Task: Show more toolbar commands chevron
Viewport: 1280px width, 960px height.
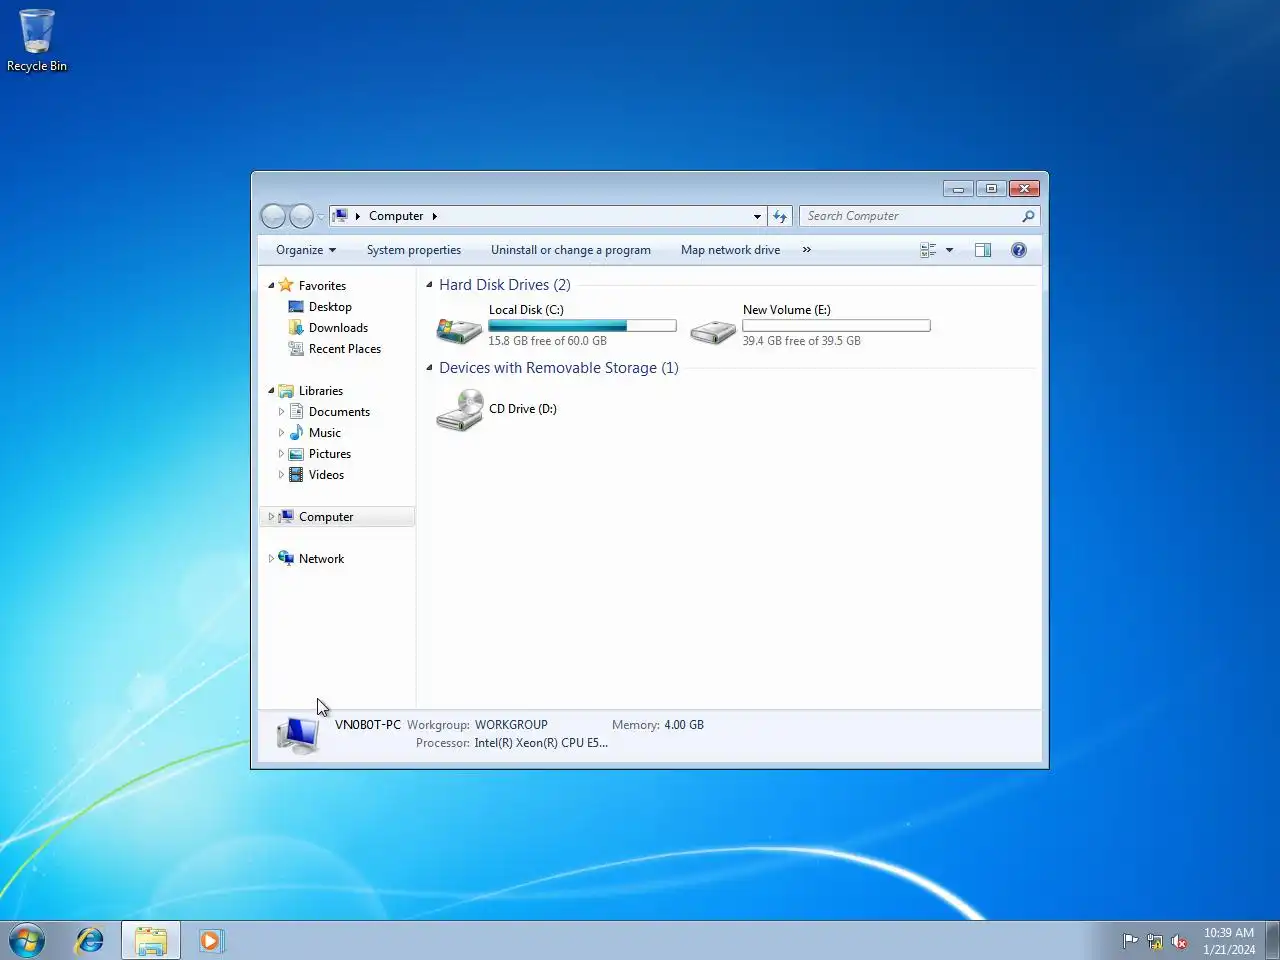Action: point(807,250)
